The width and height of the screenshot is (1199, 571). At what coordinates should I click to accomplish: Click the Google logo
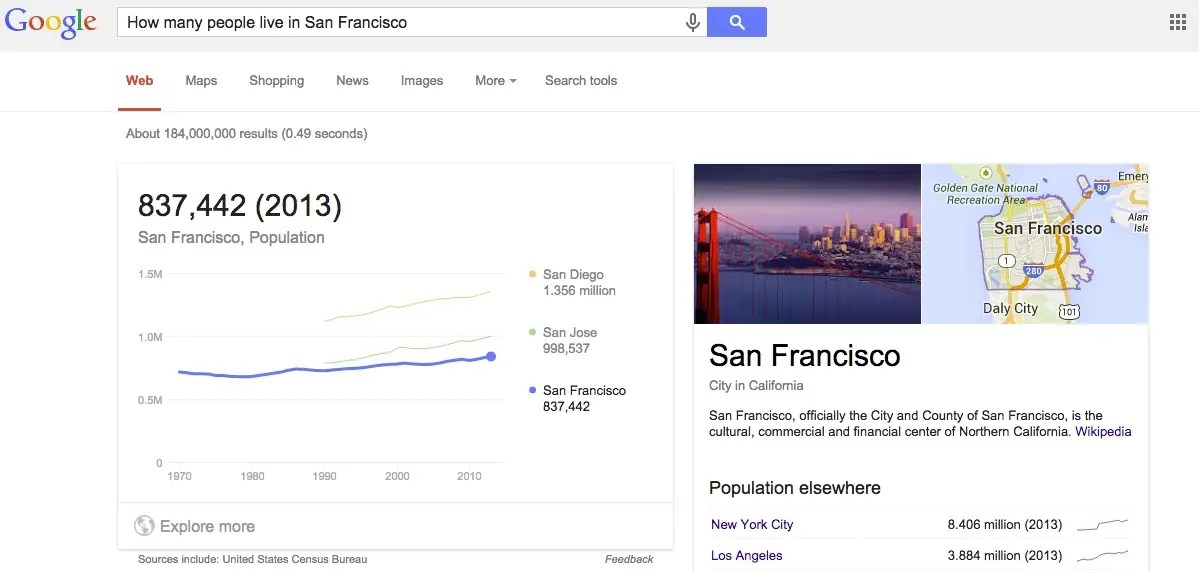click(x=50, y=23)
